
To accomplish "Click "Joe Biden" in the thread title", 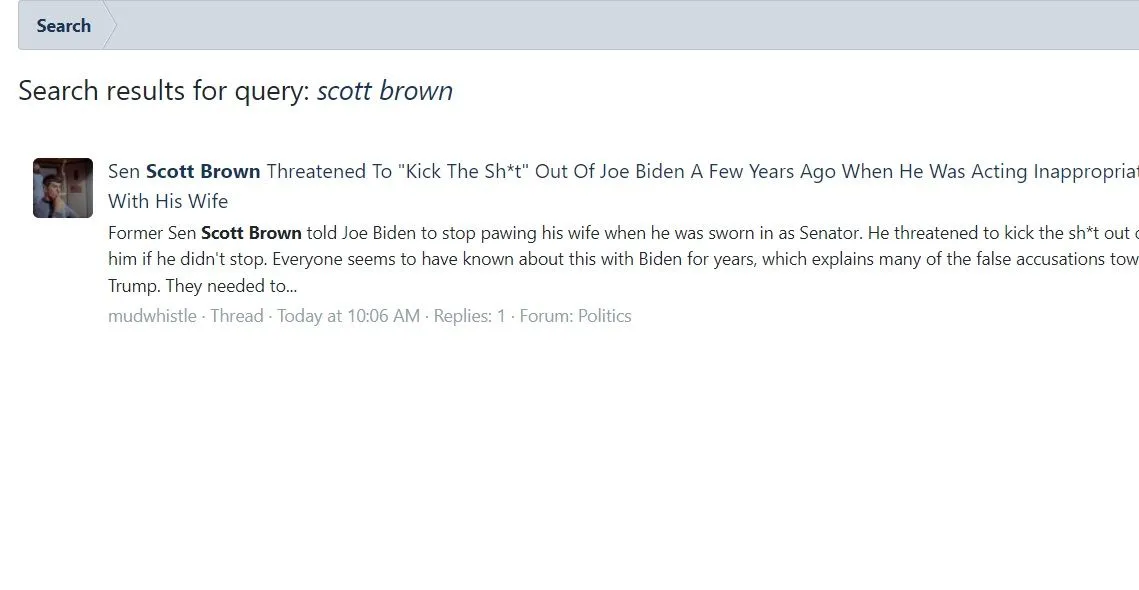I will coord(645,172).
